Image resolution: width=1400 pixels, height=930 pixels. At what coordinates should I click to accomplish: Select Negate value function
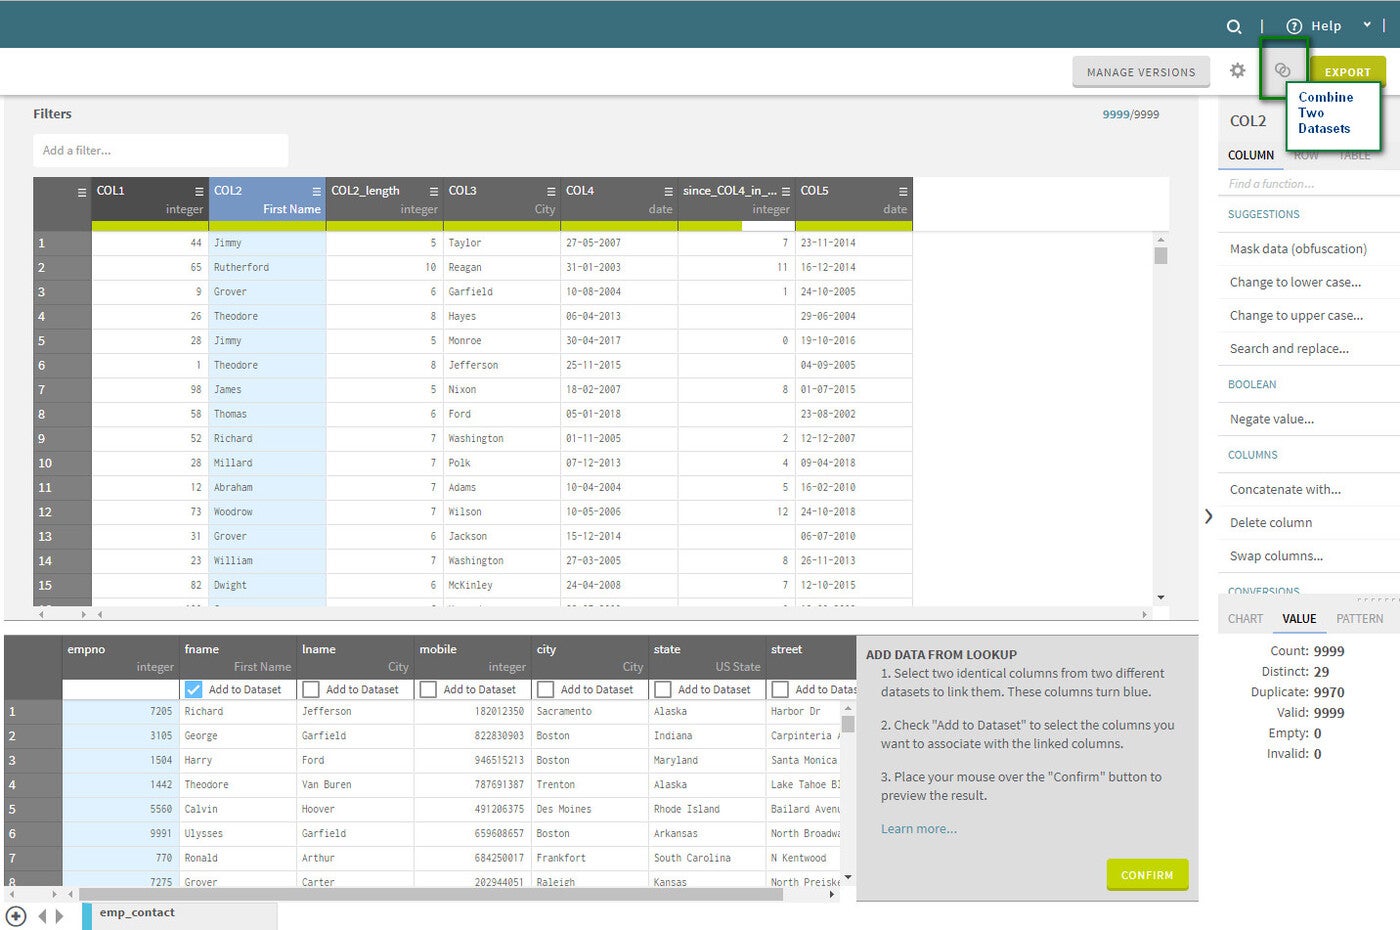coord(1272,419)
